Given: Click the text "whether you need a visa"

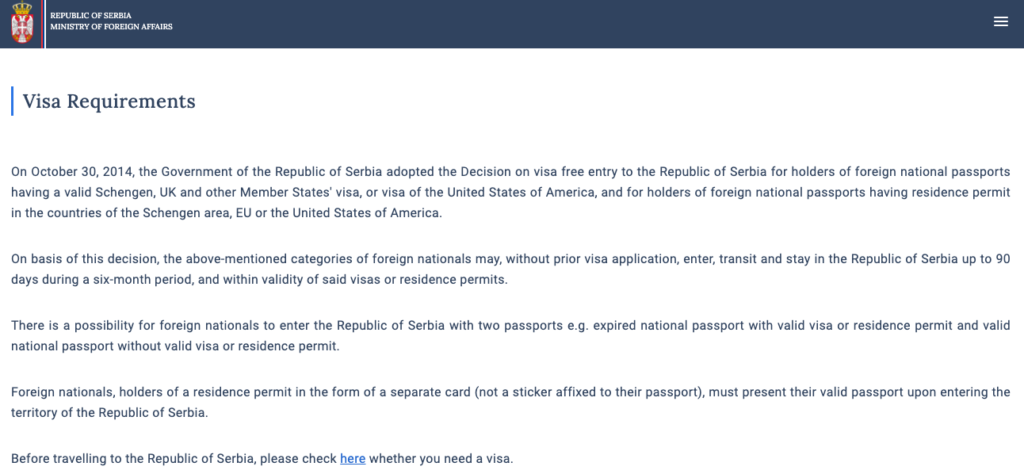Looking at the screenshot, I should (x=441, y=459).
